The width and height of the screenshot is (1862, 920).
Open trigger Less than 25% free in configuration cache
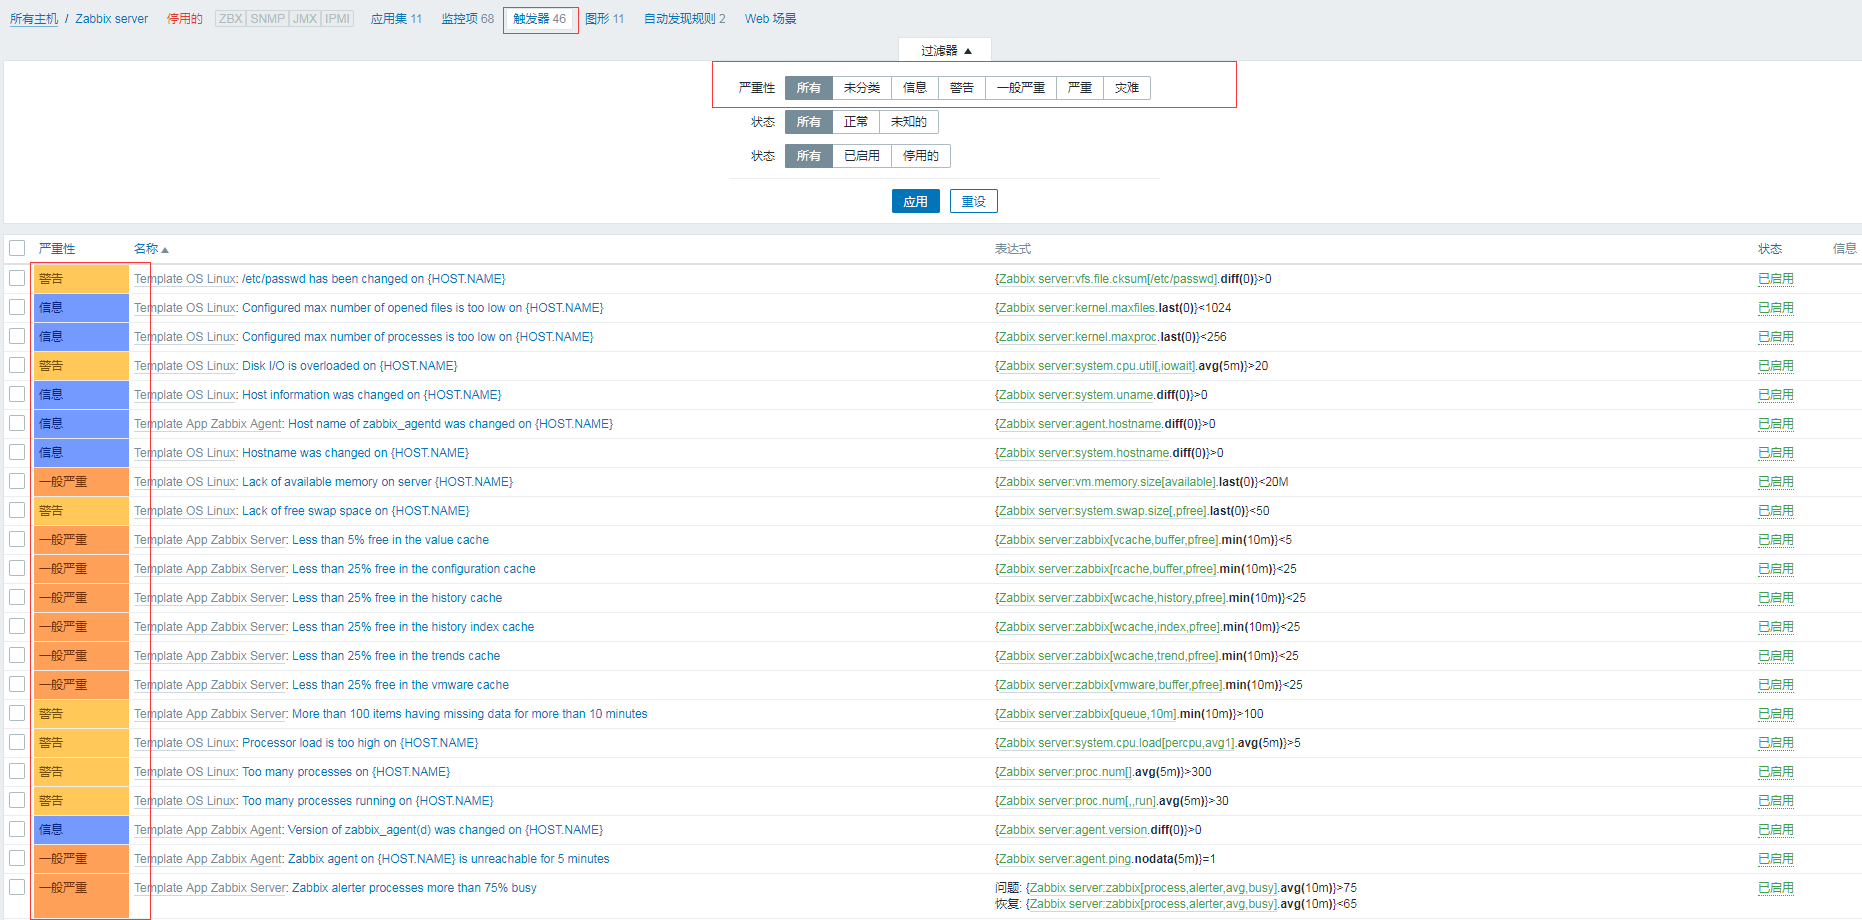click(x=414, y=569)
